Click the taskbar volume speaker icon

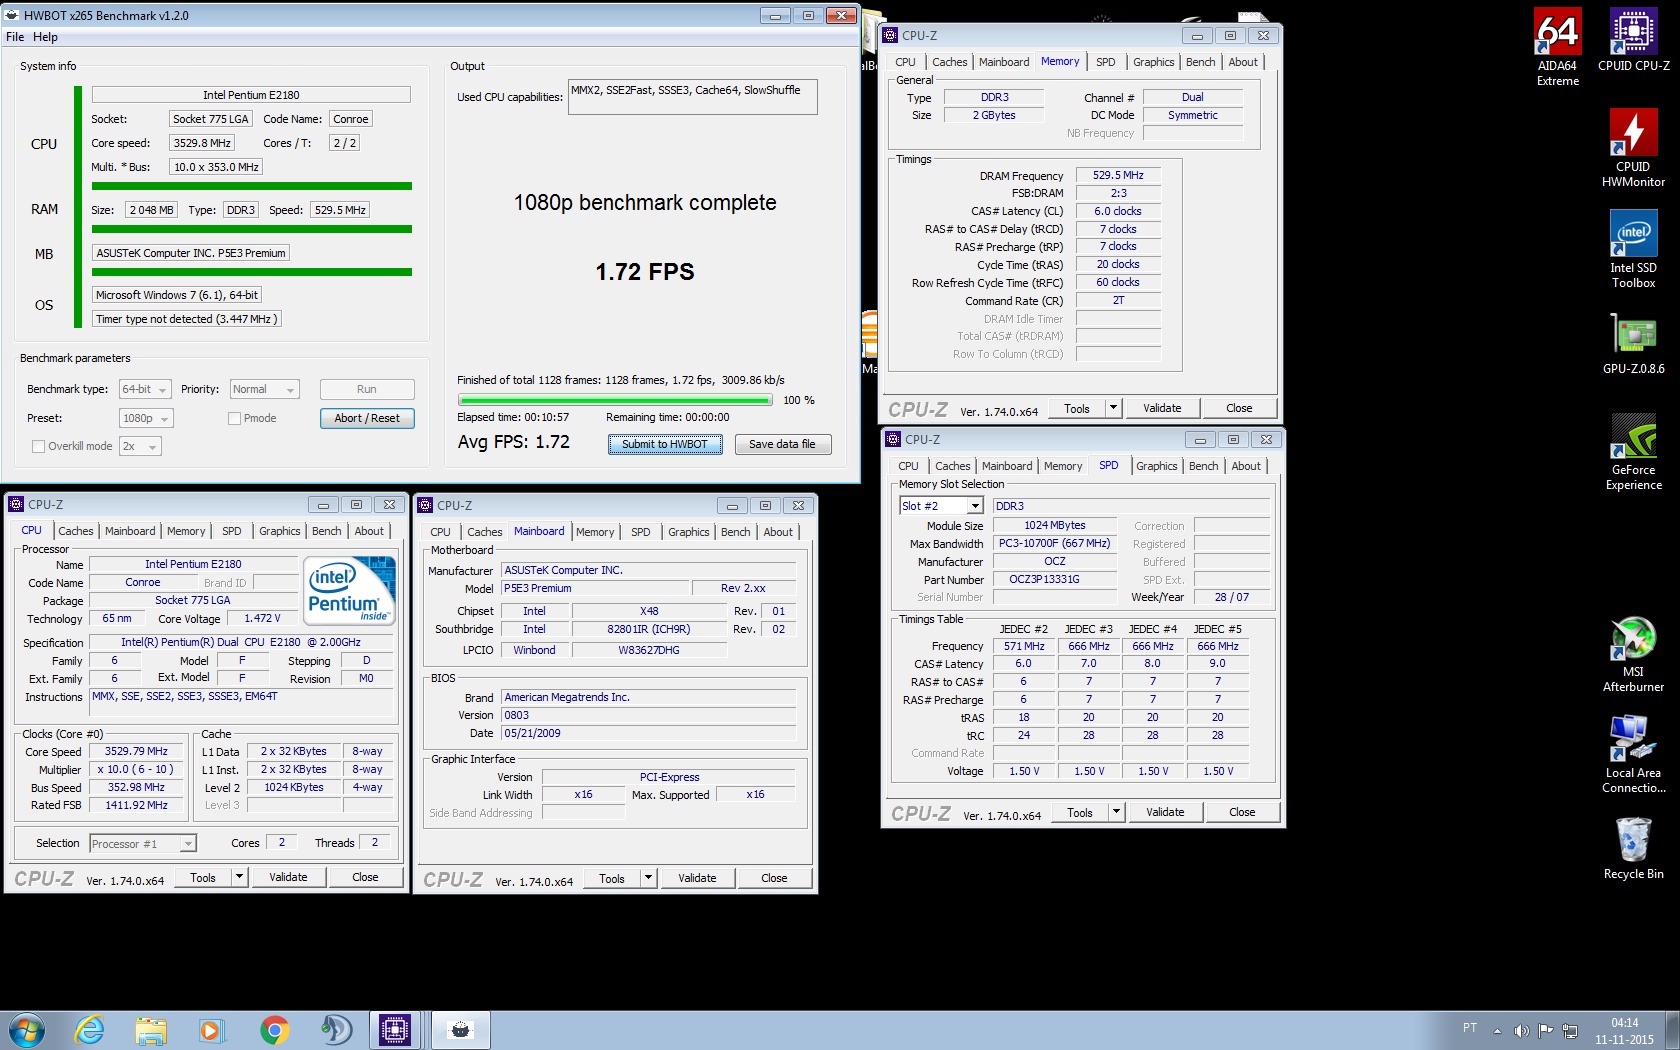pos(1521,1030)
